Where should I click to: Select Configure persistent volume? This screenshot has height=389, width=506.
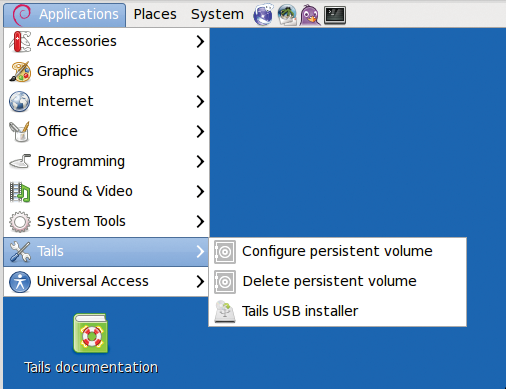tap(337, 252)
